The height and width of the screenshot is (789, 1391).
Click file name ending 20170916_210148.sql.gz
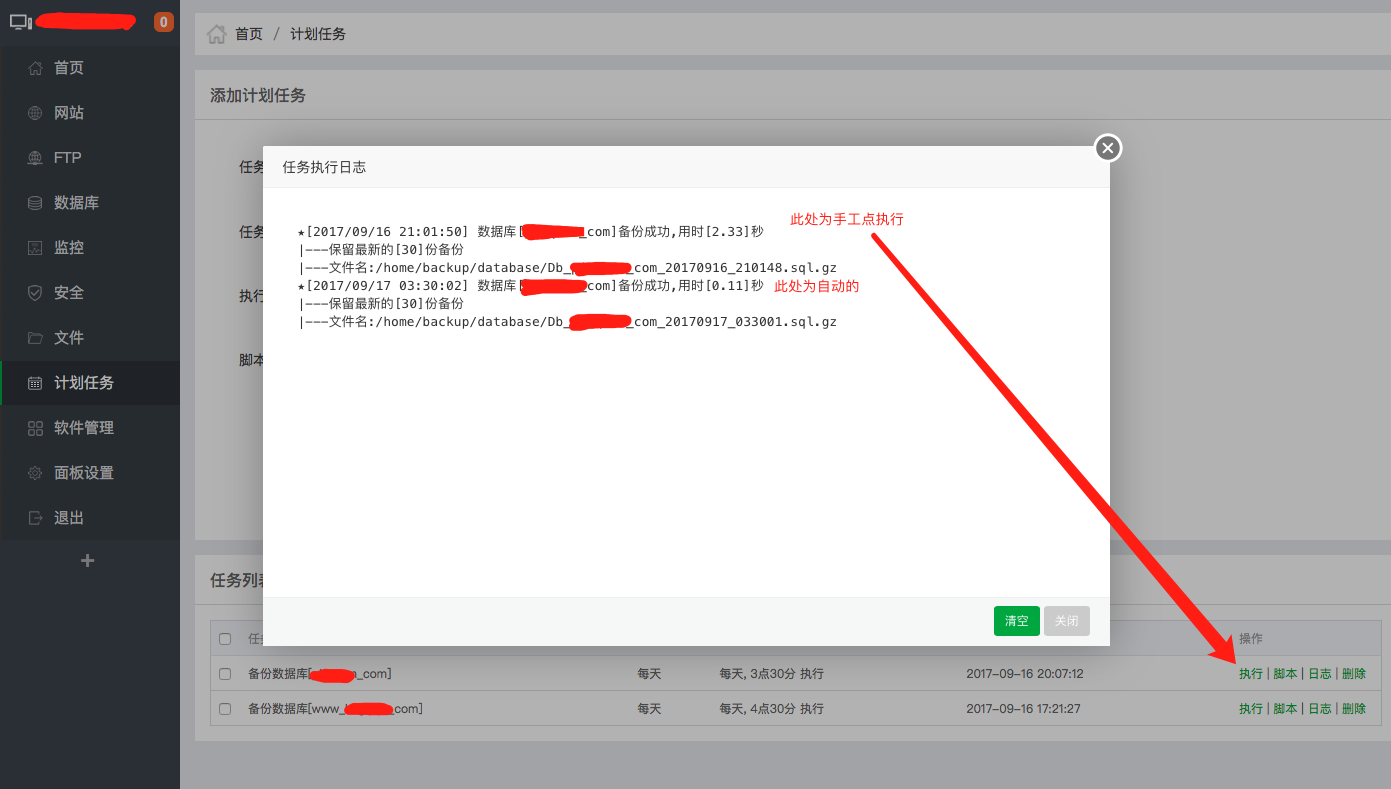(x=568, y=268)
